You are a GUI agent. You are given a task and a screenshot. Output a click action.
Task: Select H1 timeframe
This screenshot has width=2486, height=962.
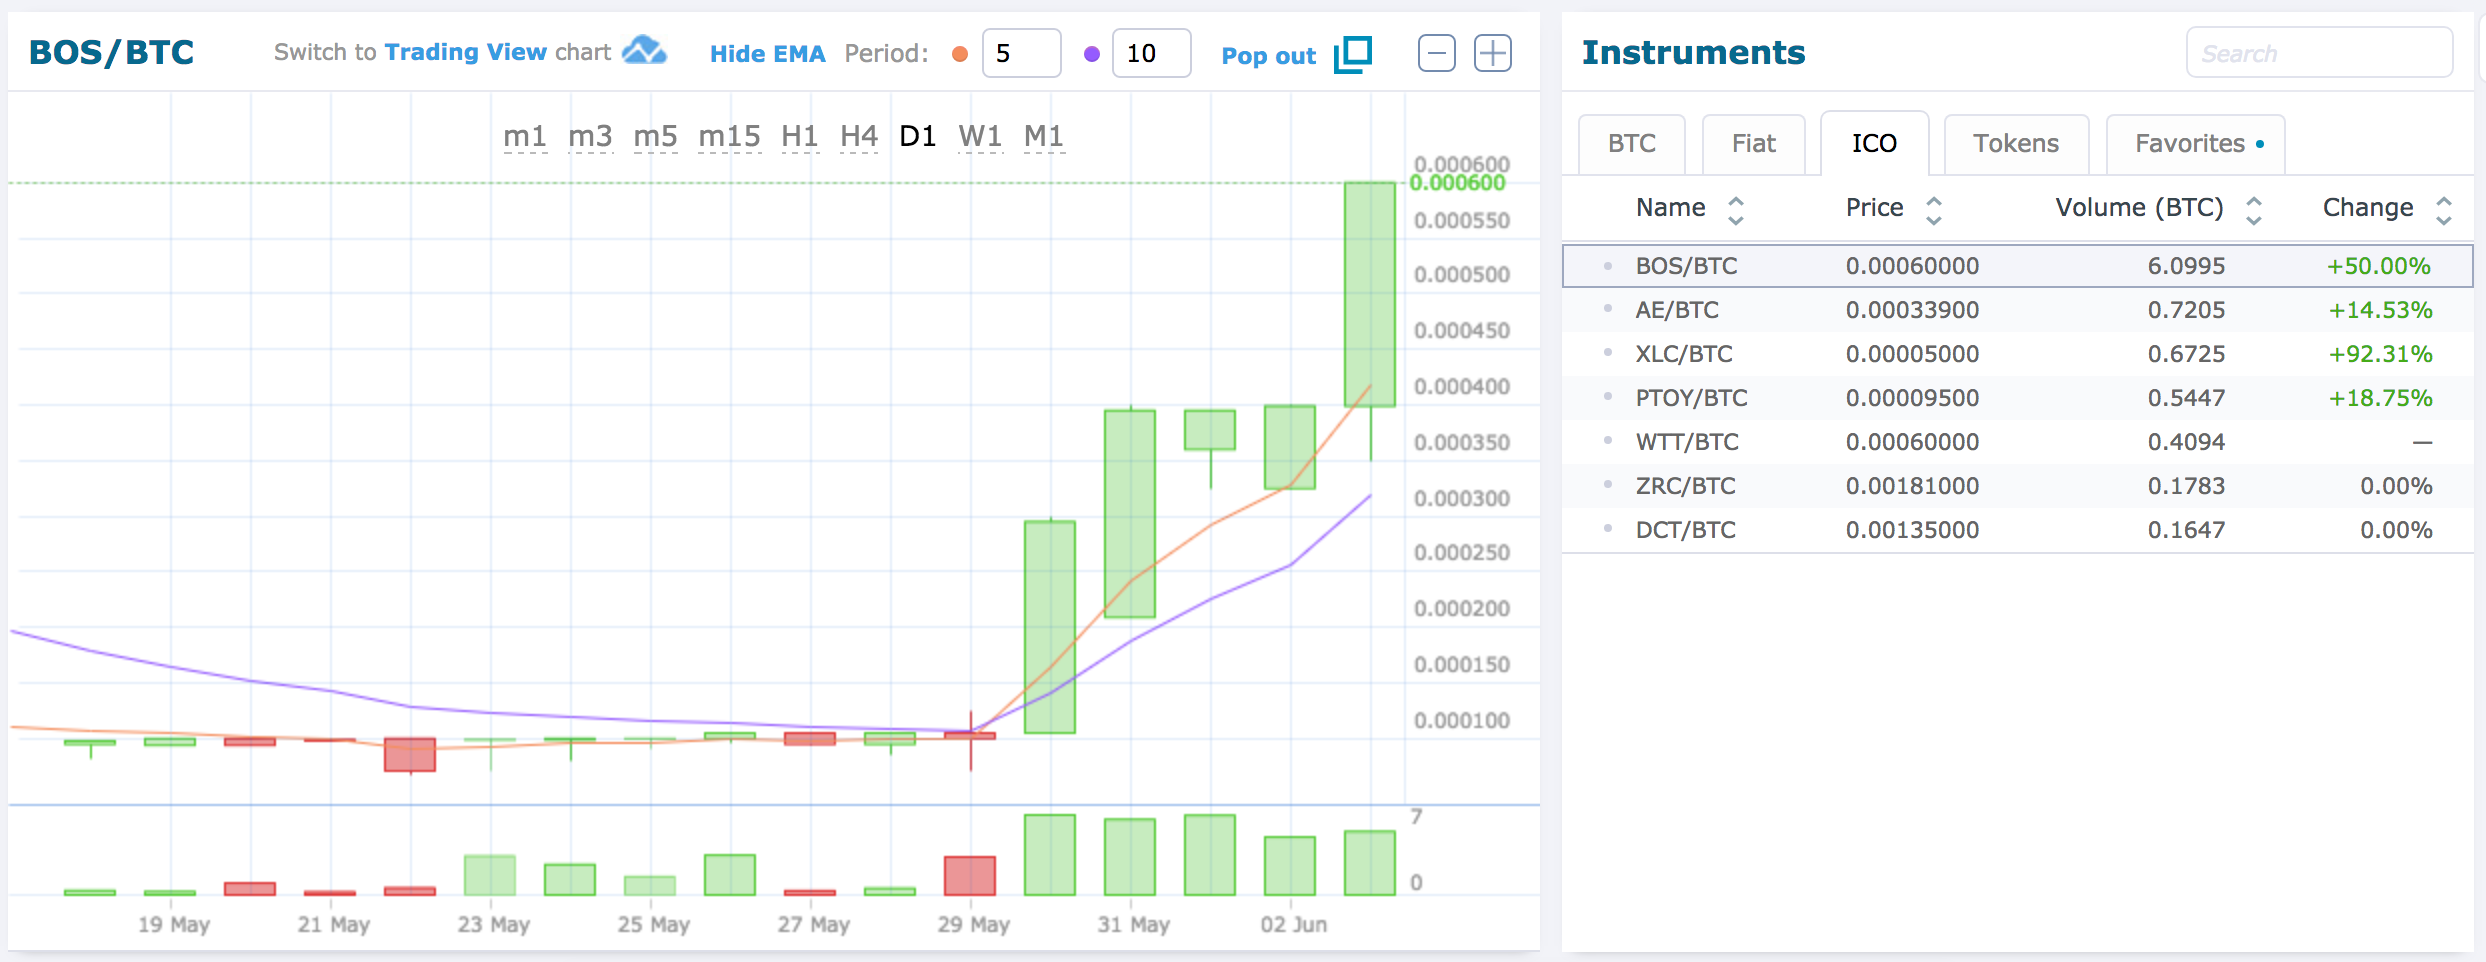(800, 136)
